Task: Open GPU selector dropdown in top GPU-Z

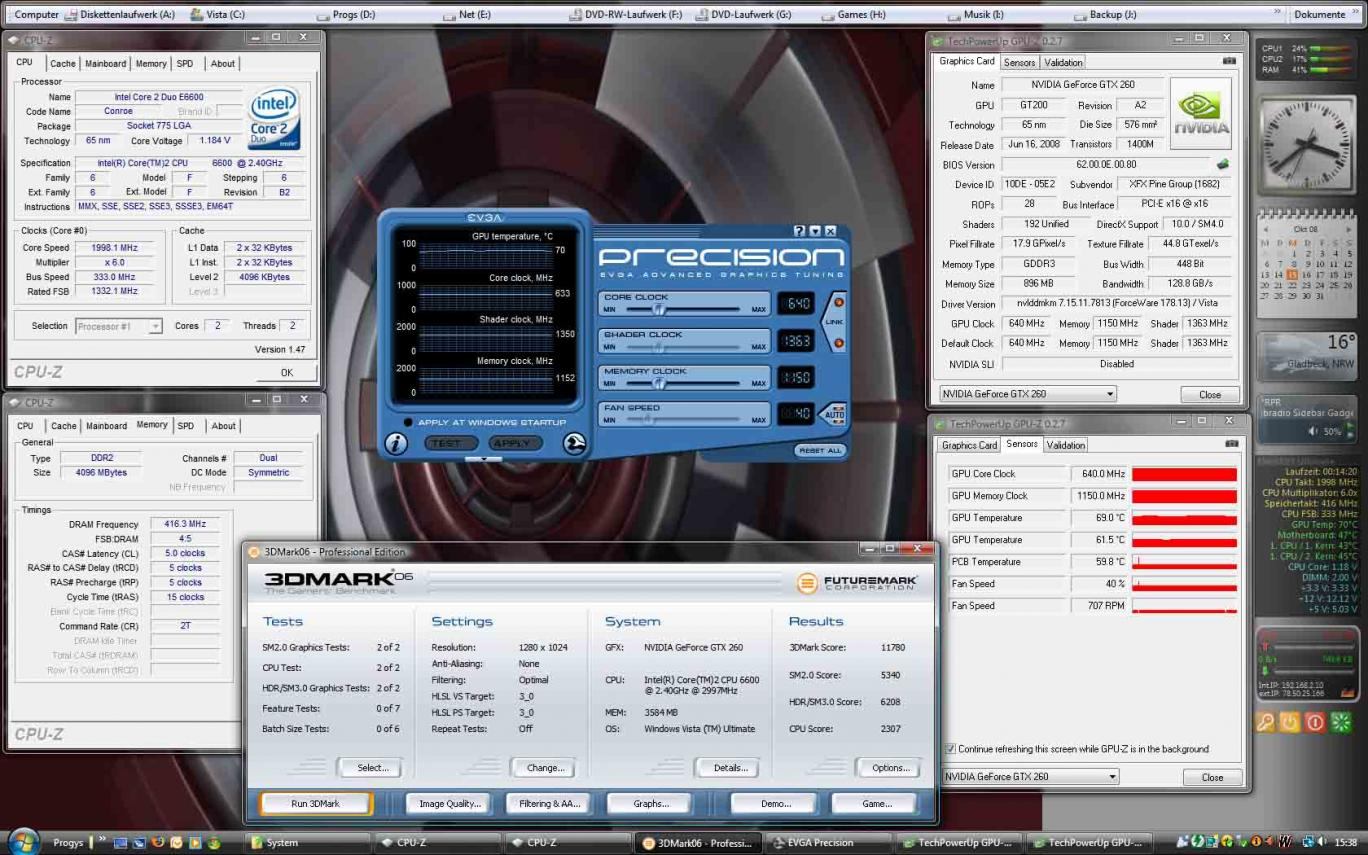Action: [x=1027, y=394]
